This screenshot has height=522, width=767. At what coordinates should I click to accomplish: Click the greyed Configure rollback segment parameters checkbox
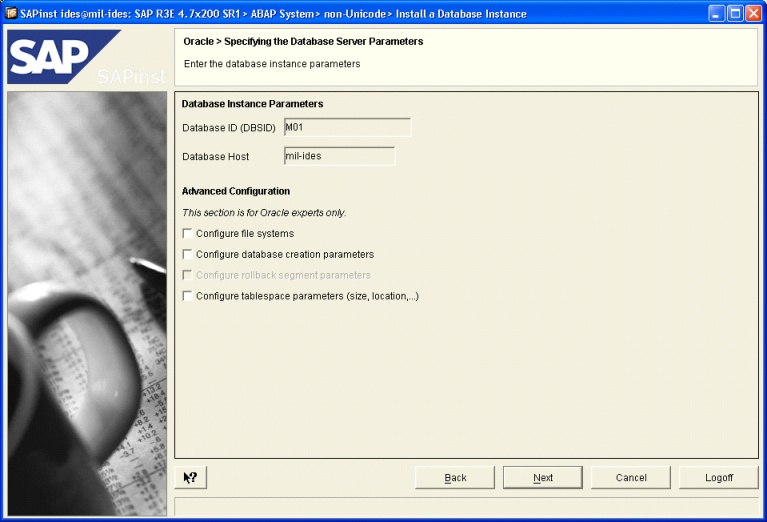pos(187,275)
